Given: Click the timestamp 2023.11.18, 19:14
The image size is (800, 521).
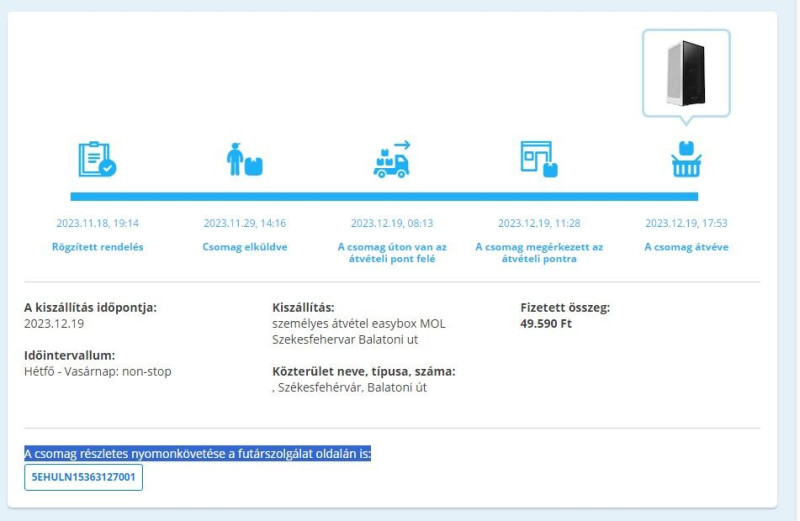Looking at the screenshot, I should point(97,223).
